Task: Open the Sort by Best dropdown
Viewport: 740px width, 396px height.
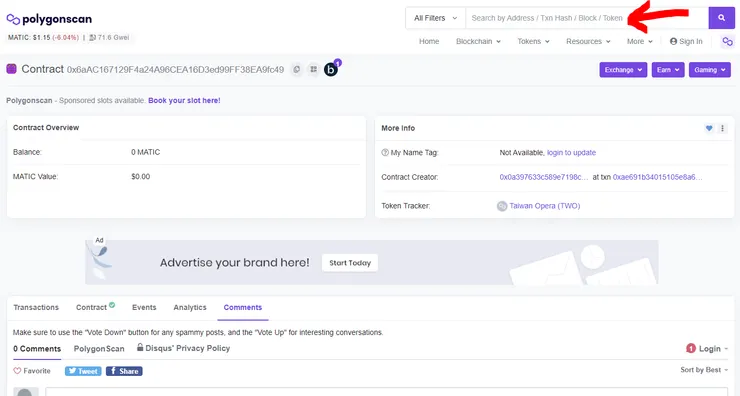Action: (x=704, y=370)
